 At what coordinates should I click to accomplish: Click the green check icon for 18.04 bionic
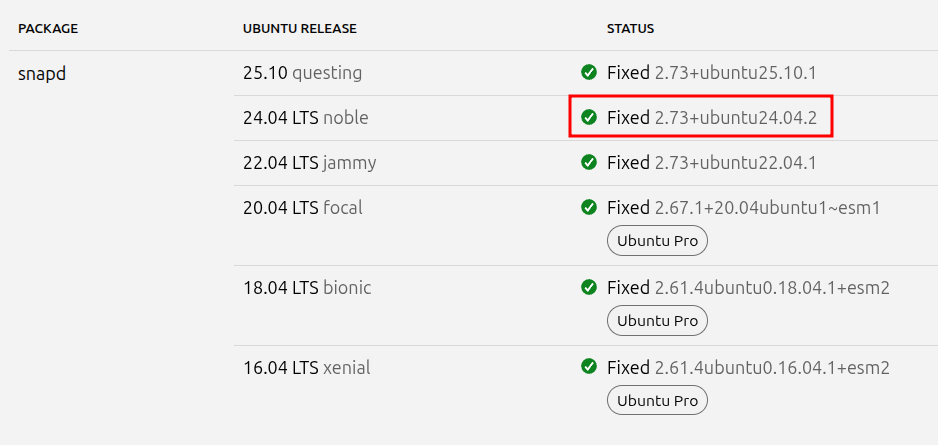click(x=589, y=287)
